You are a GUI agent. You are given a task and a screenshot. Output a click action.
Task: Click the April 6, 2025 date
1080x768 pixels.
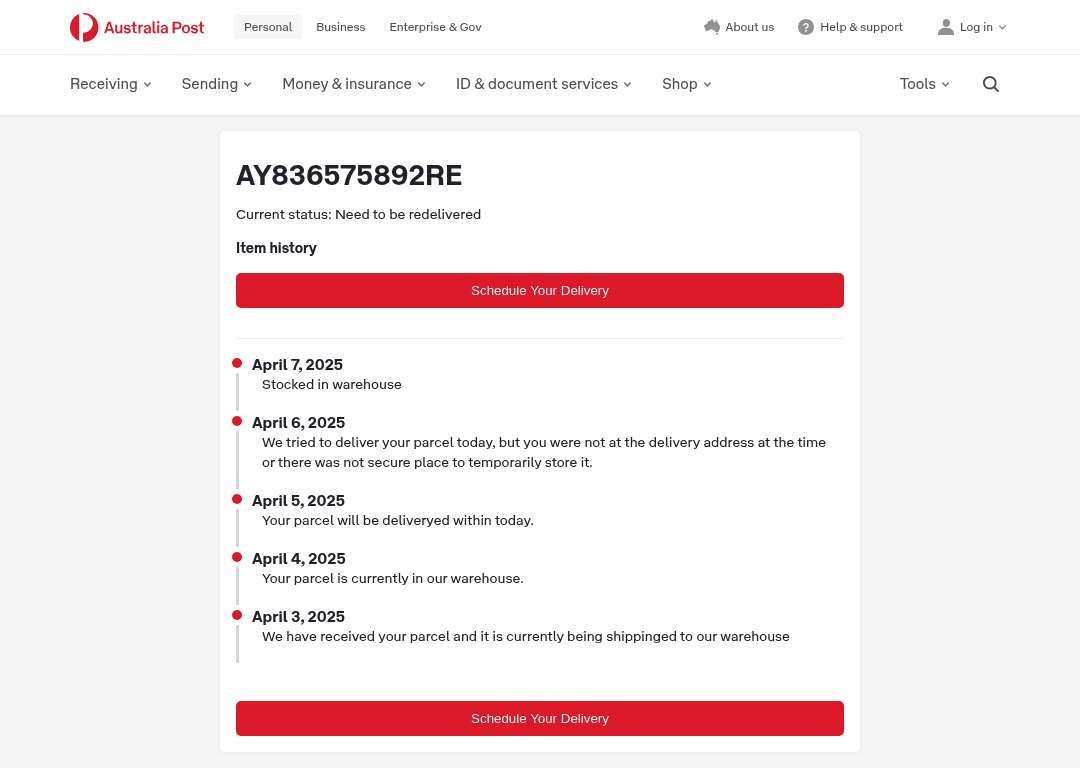pos(298,422)
